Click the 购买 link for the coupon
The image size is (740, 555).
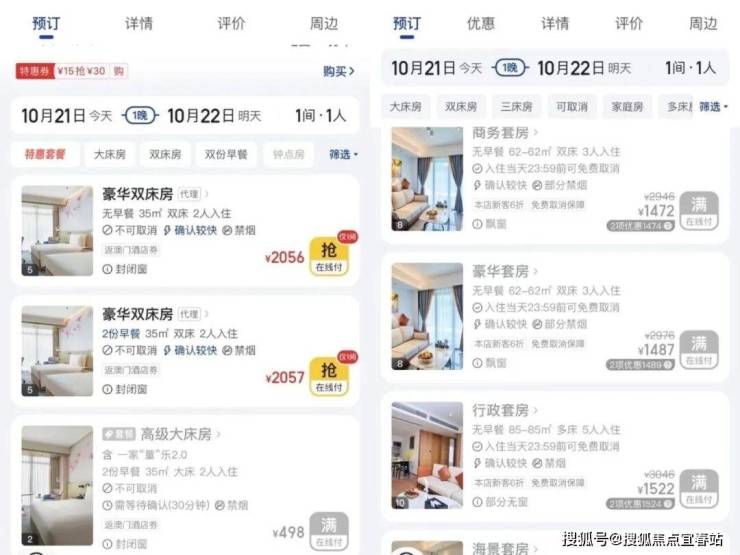click(338, 71)
